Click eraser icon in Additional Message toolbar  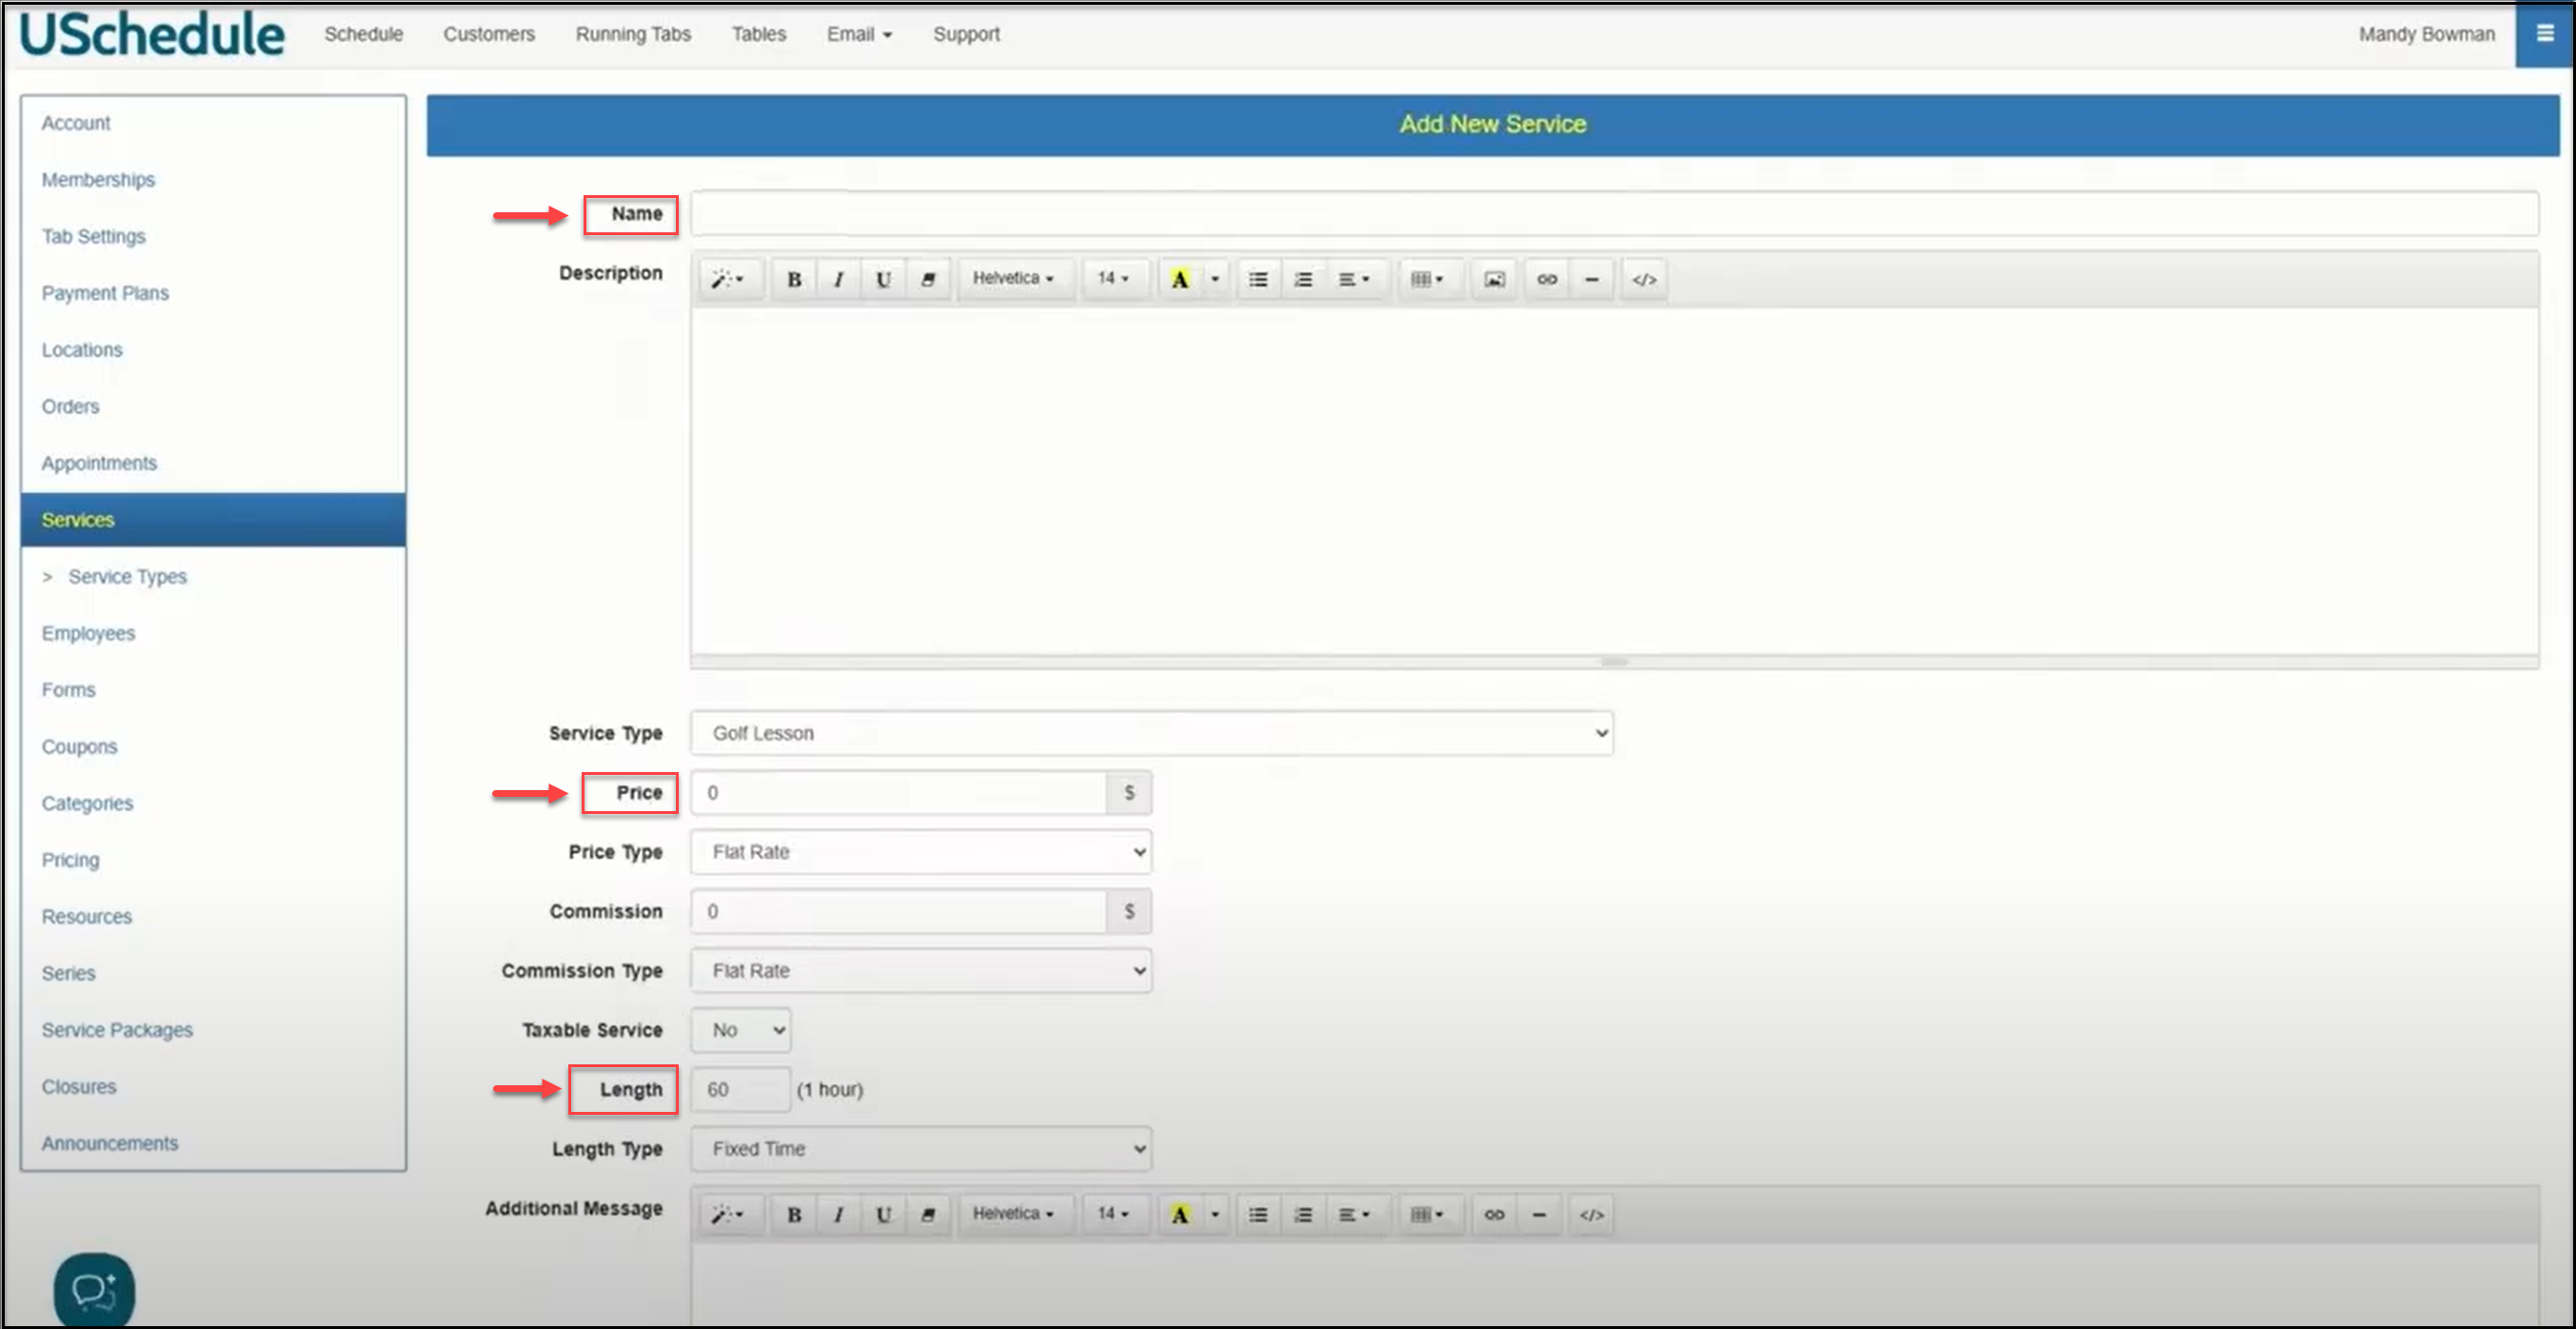click(928, 1214)
